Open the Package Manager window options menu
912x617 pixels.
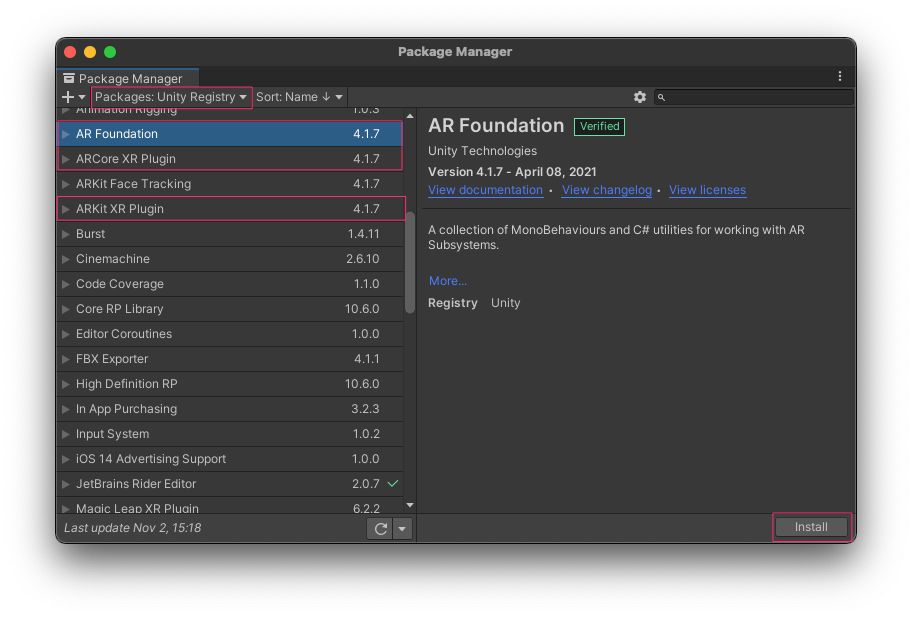point(839,76)
